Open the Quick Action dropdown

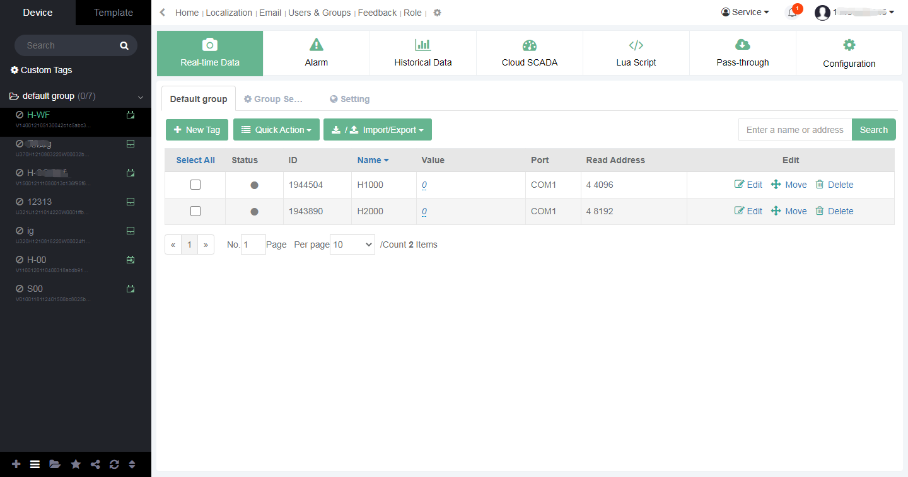(x=276, y=130)
